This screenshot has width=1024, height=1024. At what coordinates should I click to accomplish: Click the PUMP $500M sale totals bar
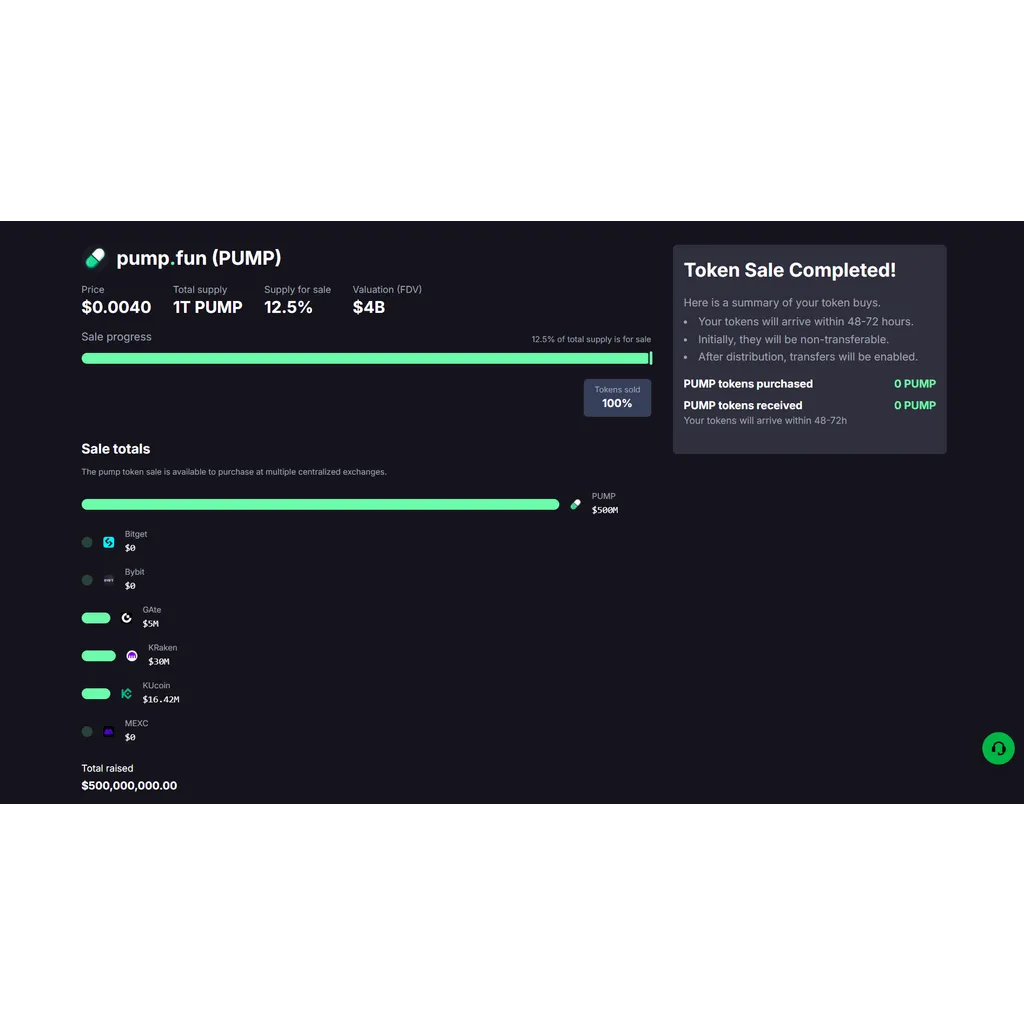[x=320, y=504]
